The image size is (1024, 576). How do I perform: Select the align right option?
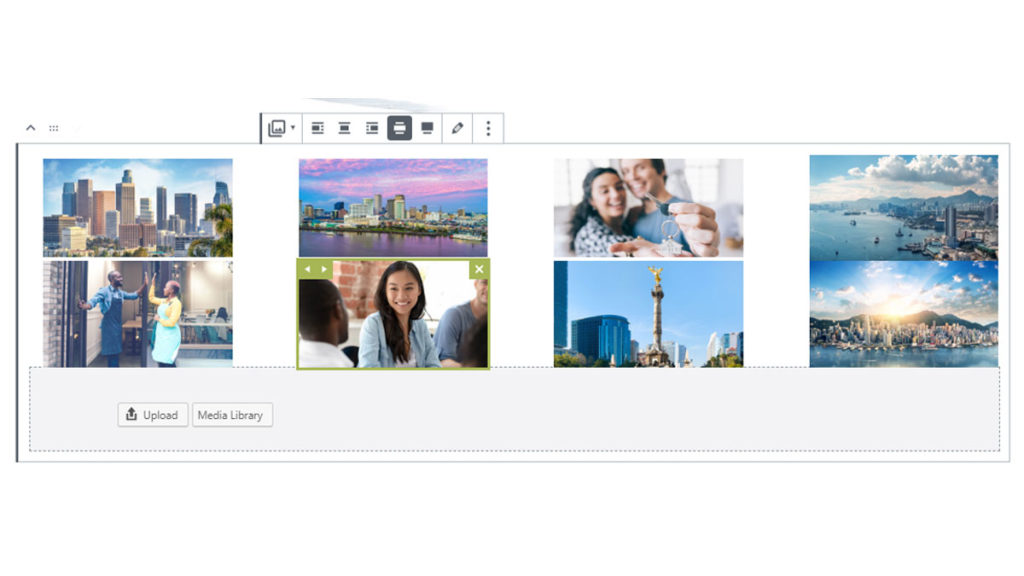[372, 128]
